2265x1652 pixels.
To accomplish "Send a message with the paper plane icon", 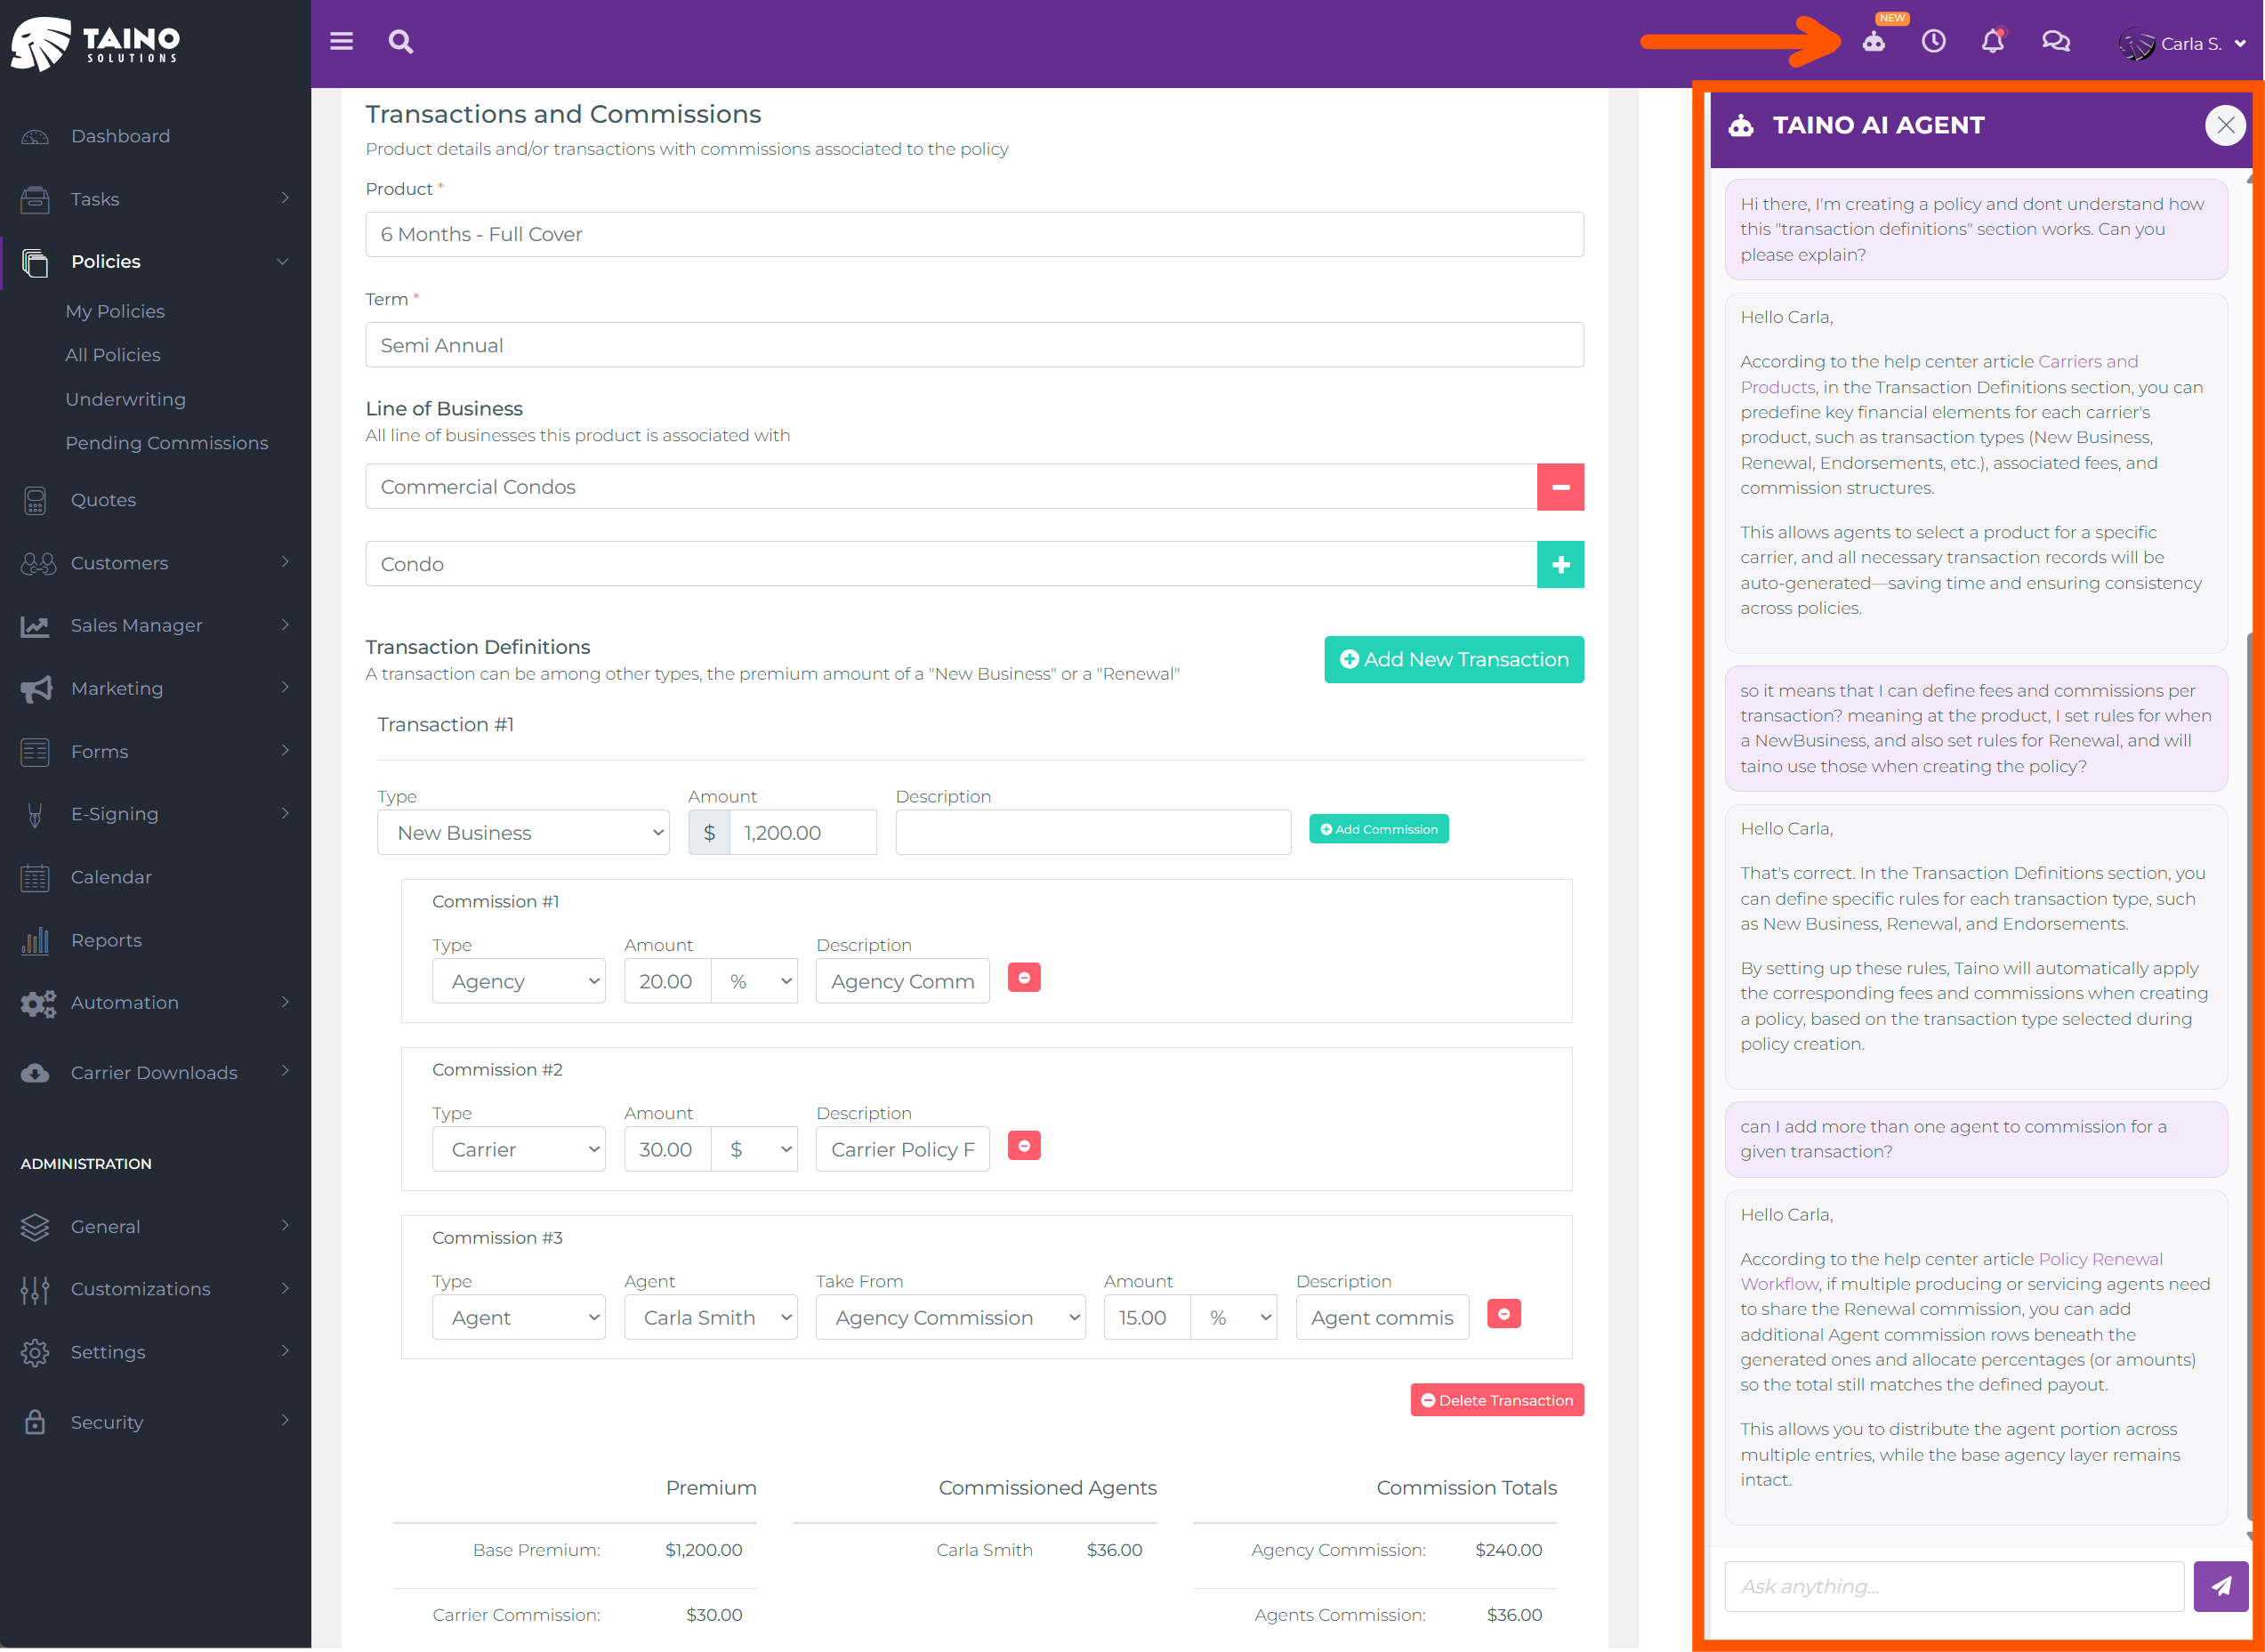I will pos(2221,1586).
